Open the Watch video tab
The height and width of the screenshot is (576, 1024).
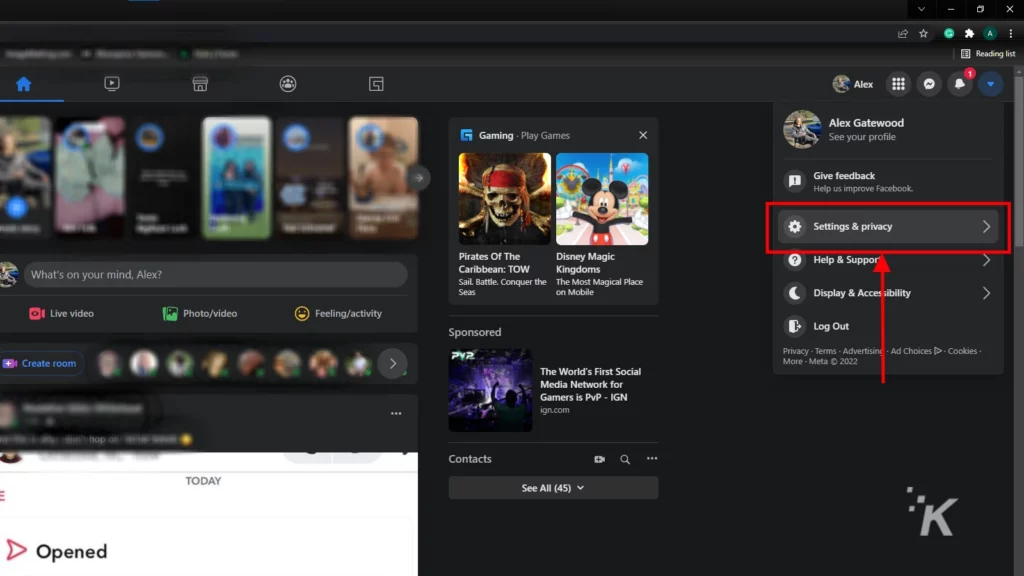click(x=112, y=84)
